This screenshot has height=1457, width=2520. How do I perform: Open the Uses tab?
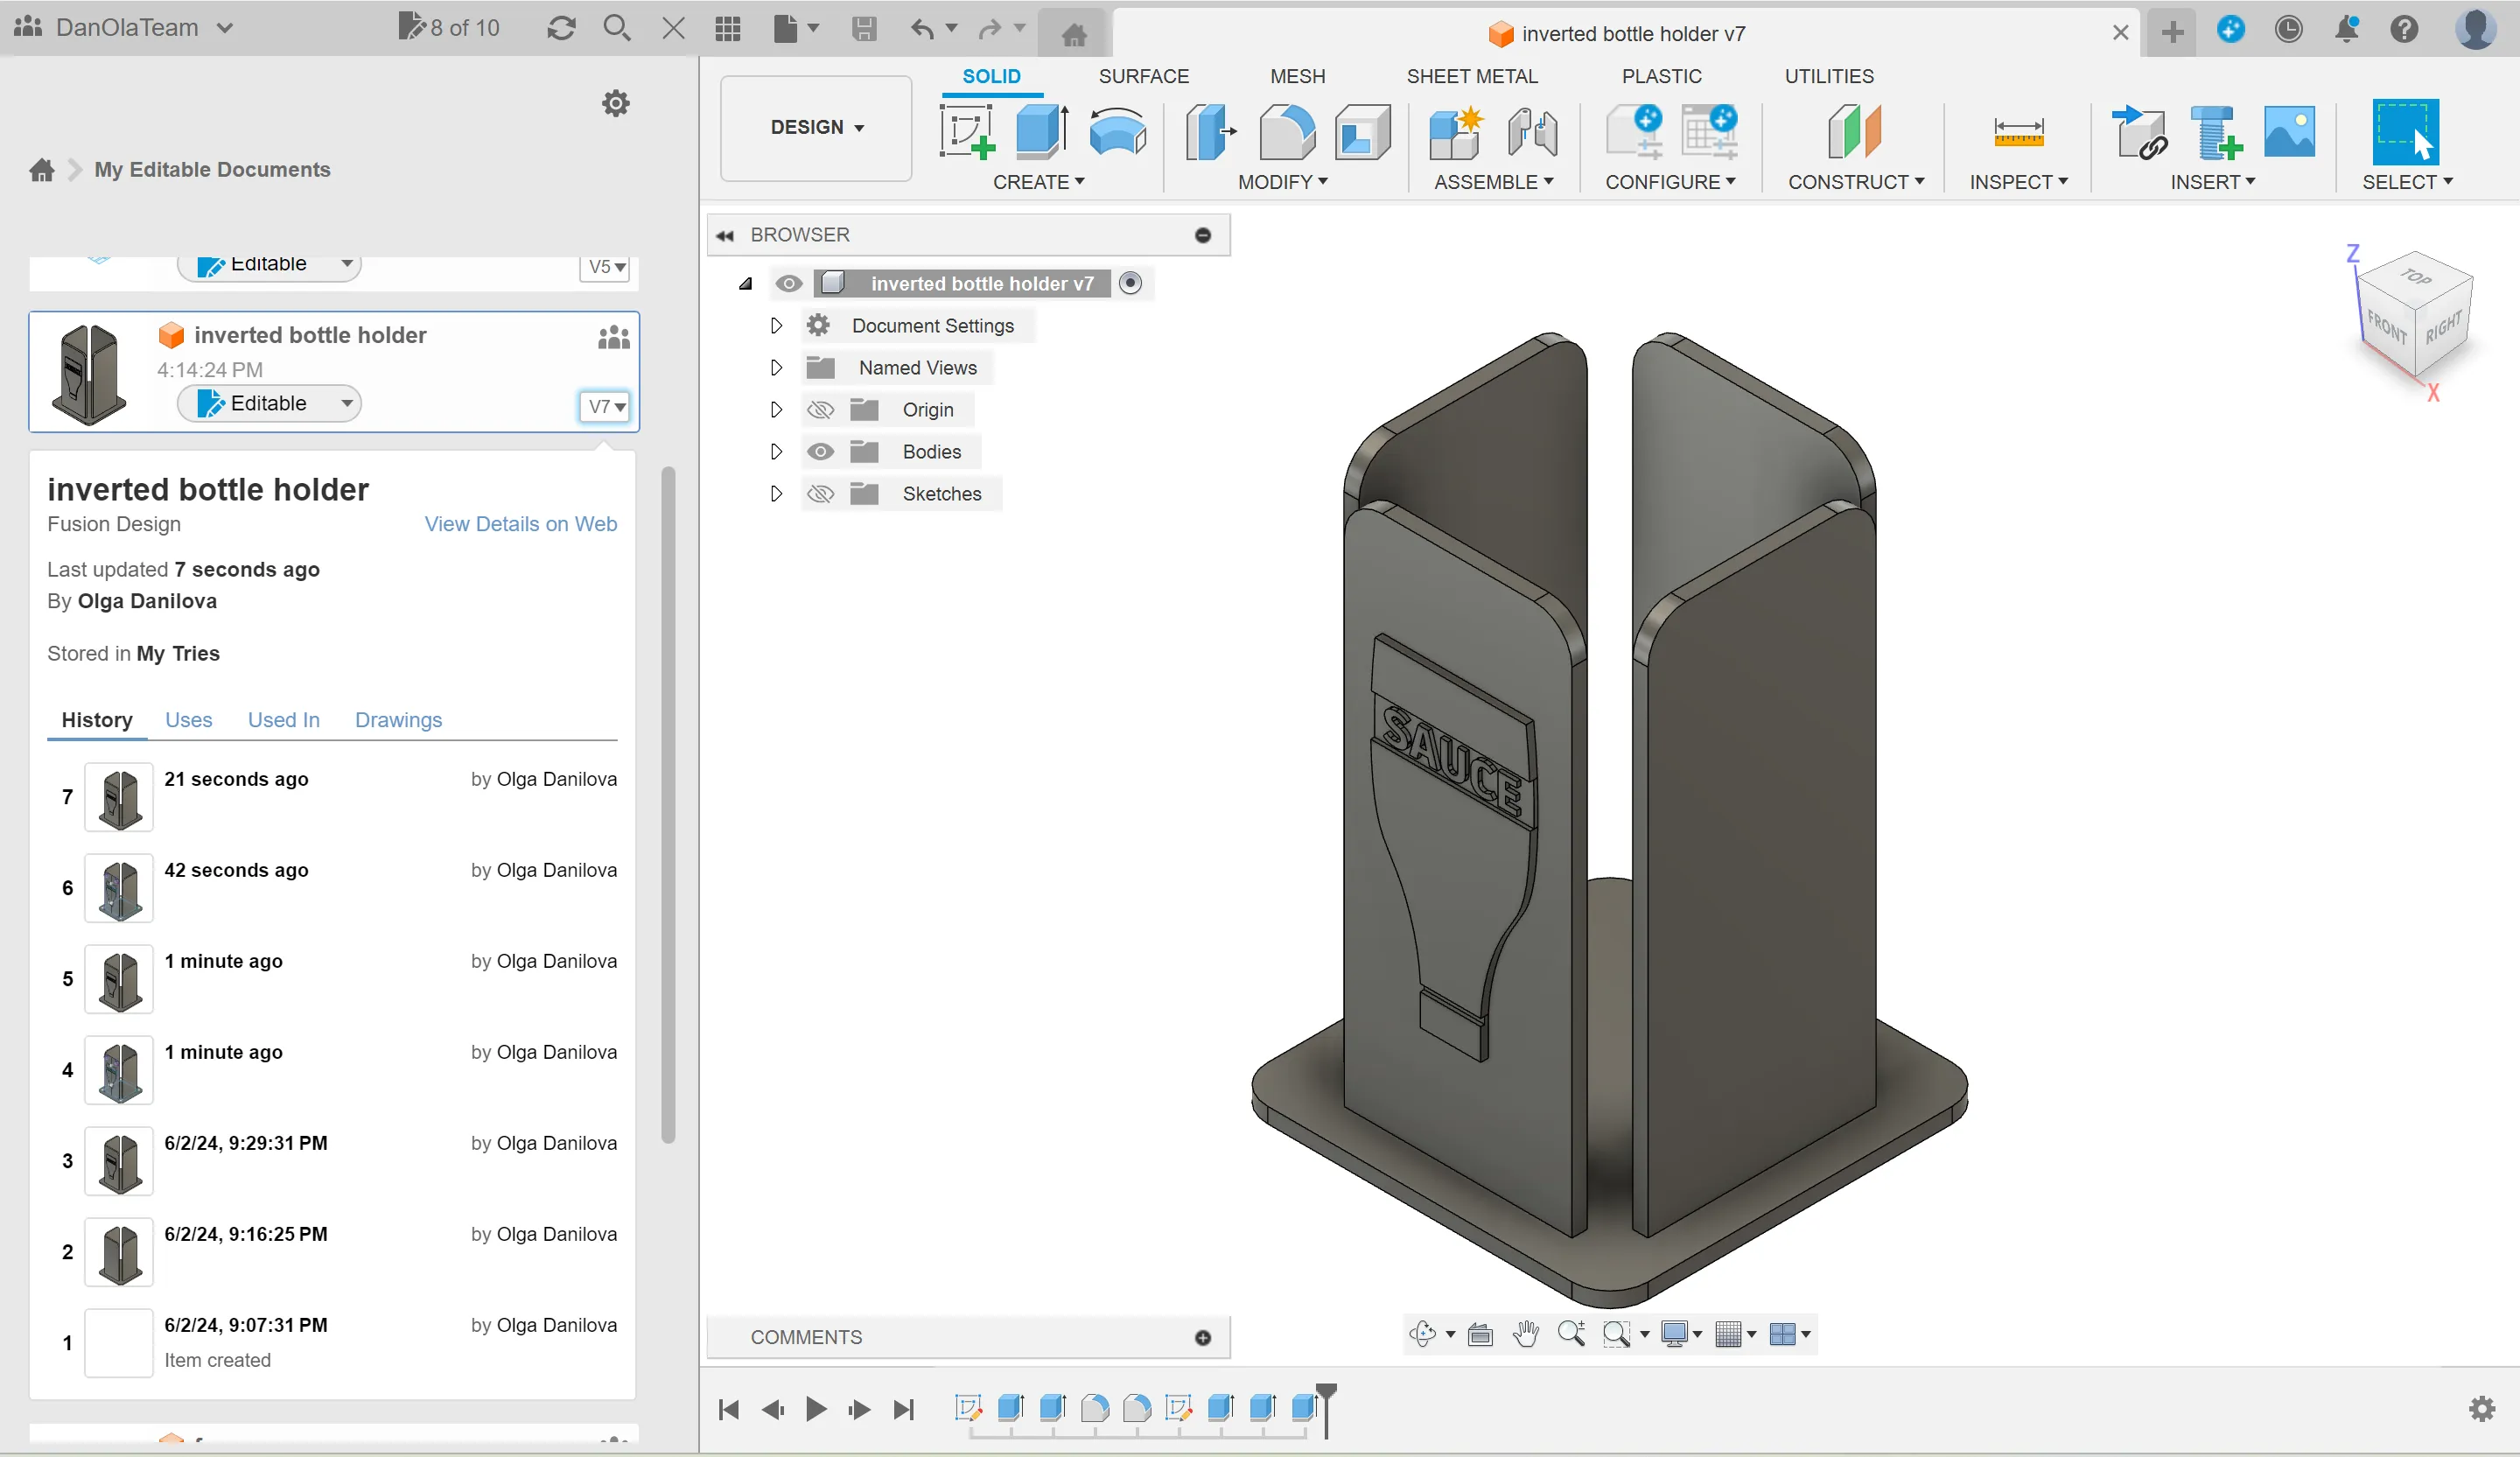click(x=188, y=720)
